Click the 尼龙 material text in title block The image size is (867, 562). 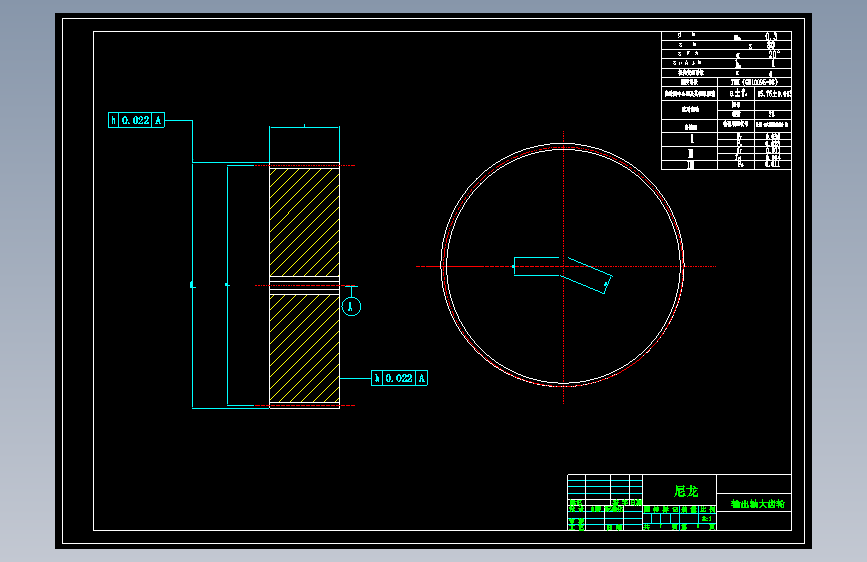[686, 491]
